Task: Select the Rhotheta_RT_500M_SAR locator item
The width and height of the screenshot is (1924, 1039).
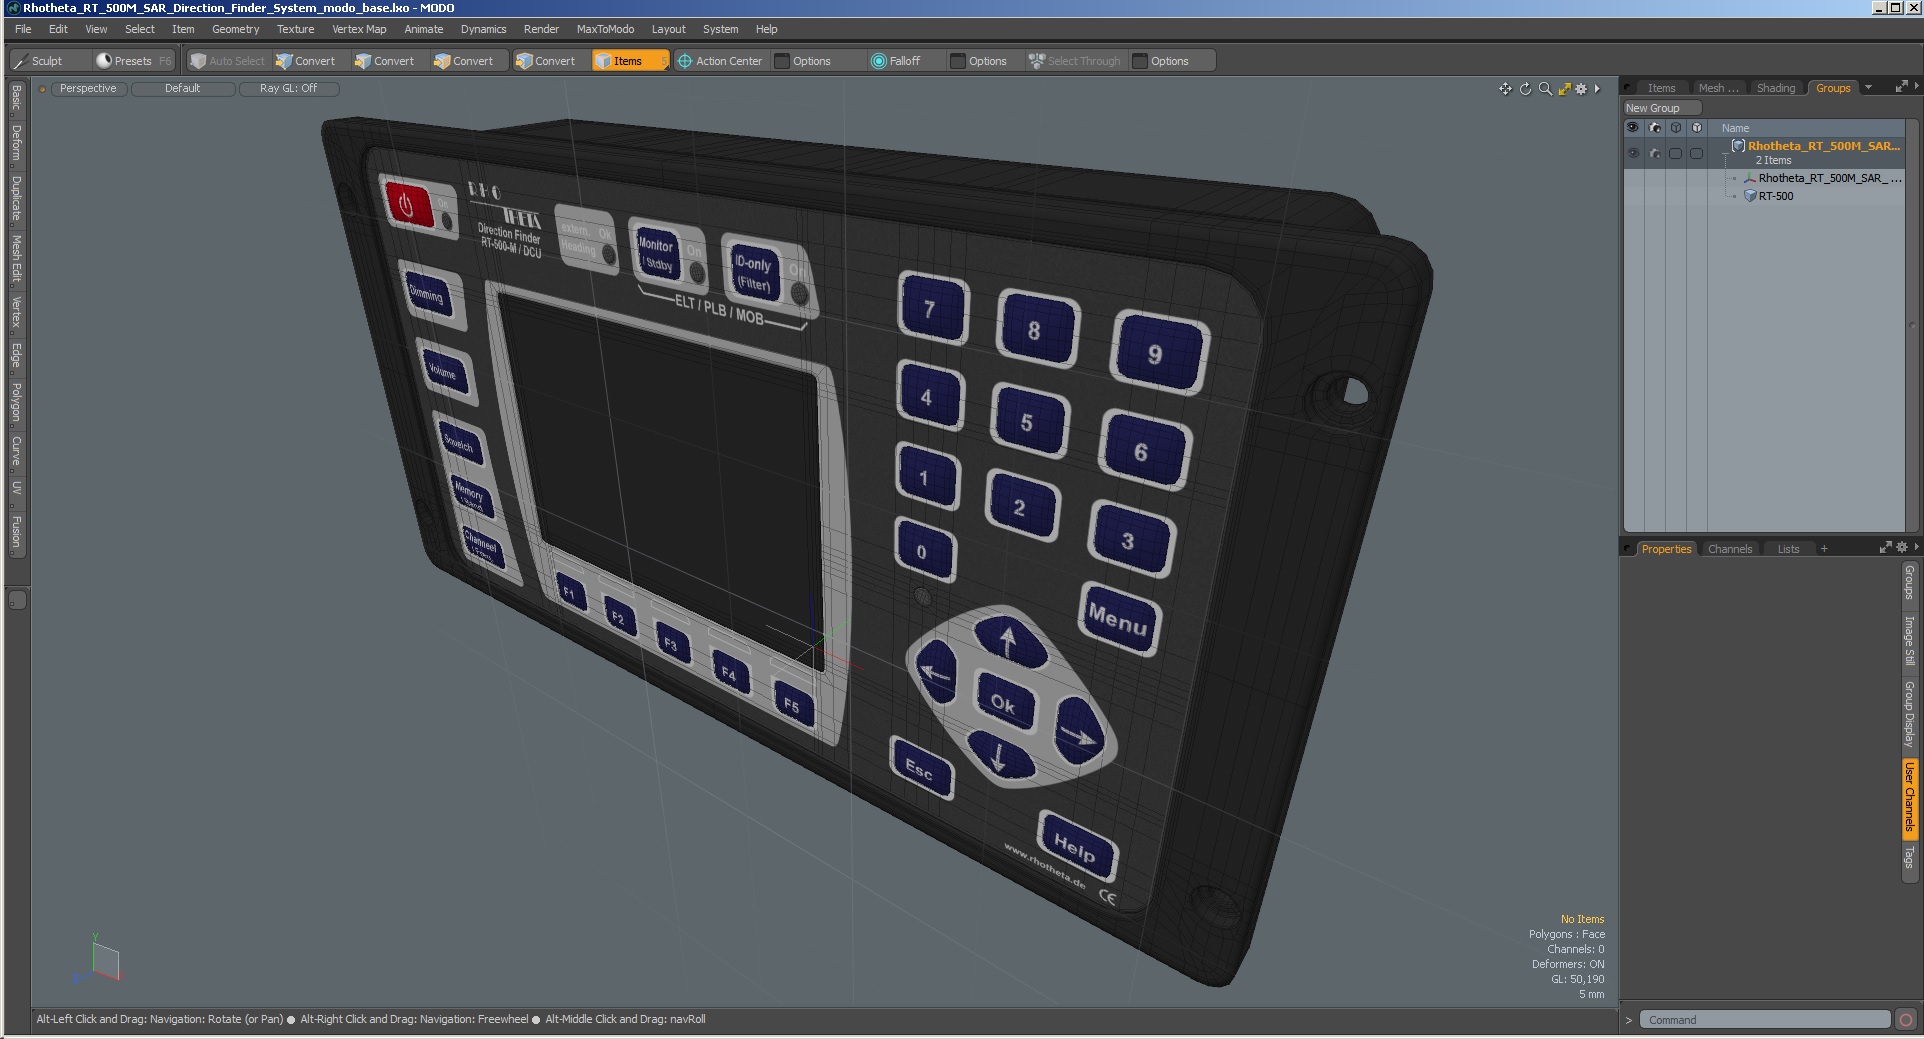Action: tap(1828, 178)
